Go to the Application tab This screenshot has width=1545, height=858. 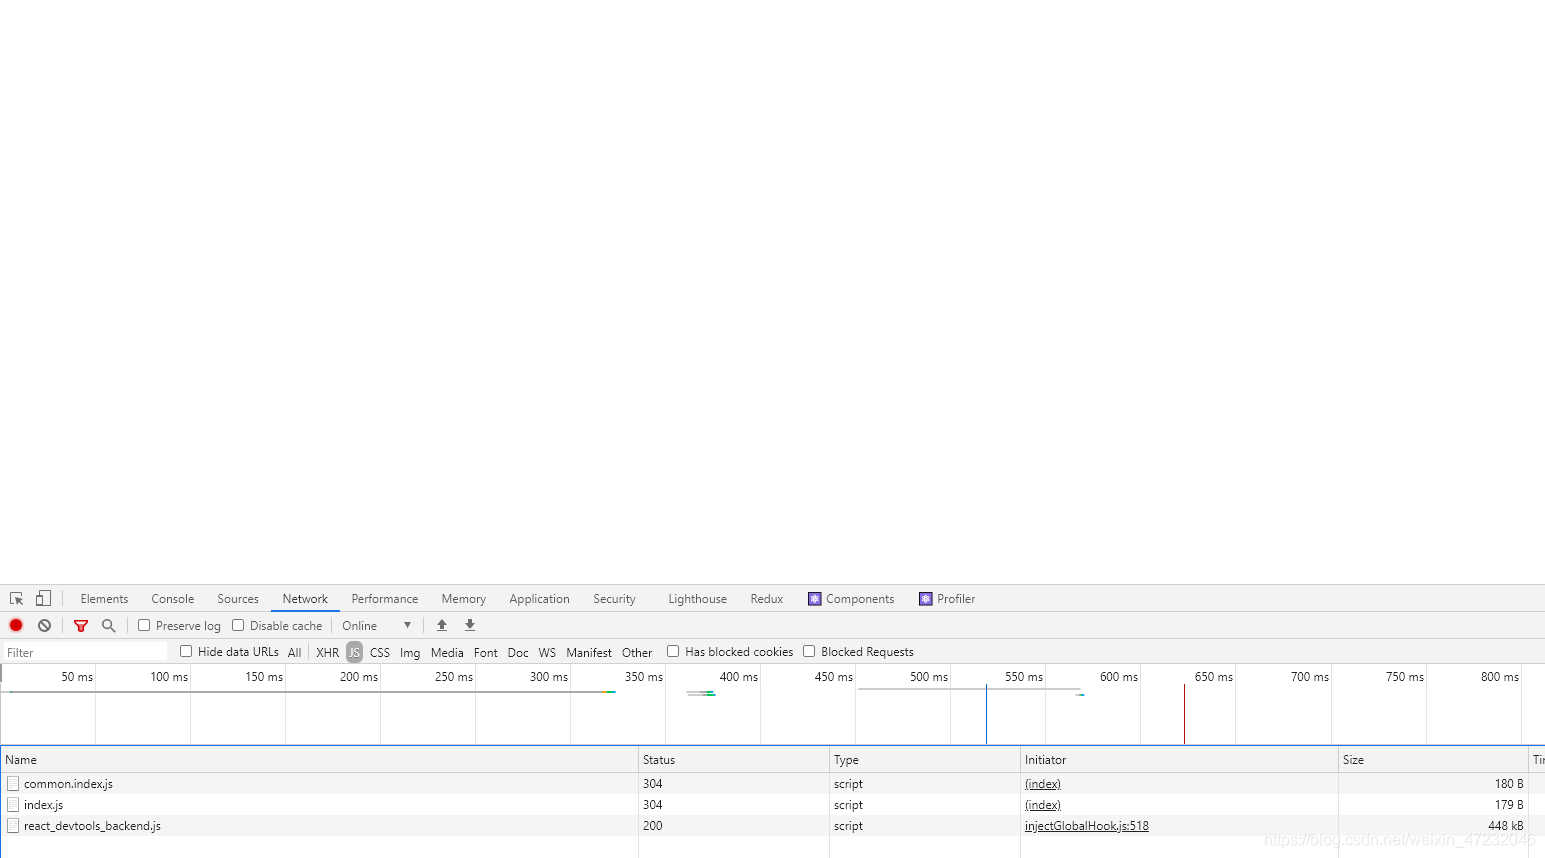(x=539, y=599)
